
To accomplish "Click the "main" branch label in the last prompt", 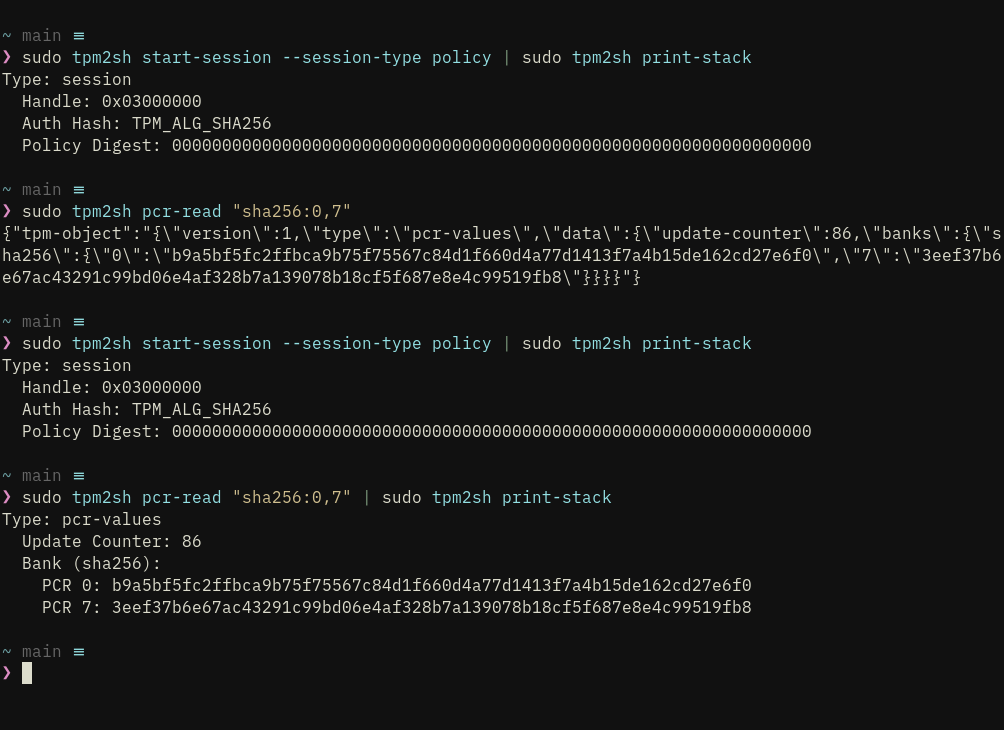I will point(42,652).
